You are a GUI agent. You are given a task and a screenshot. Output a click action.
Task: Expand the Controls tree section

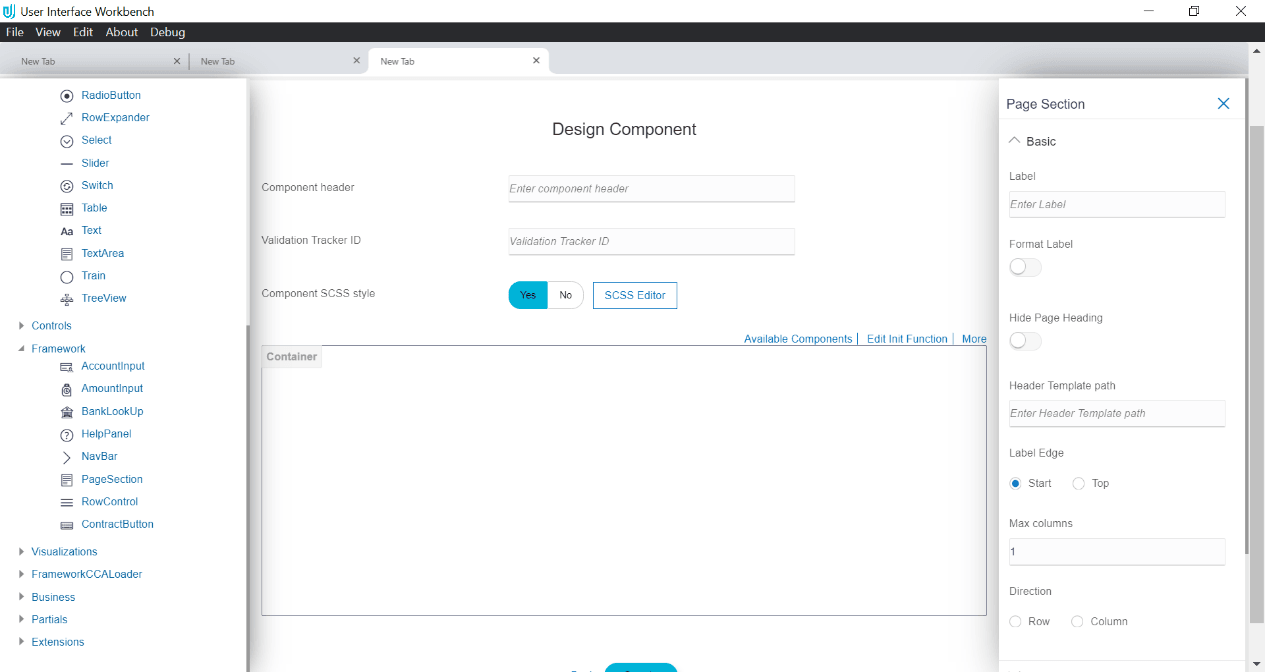click(x=21, y=325)
